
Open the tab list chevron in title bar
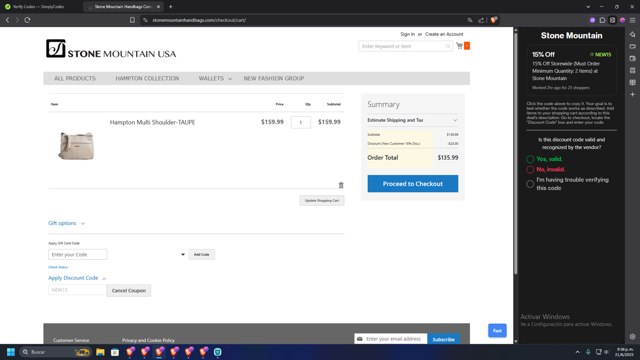588,7
